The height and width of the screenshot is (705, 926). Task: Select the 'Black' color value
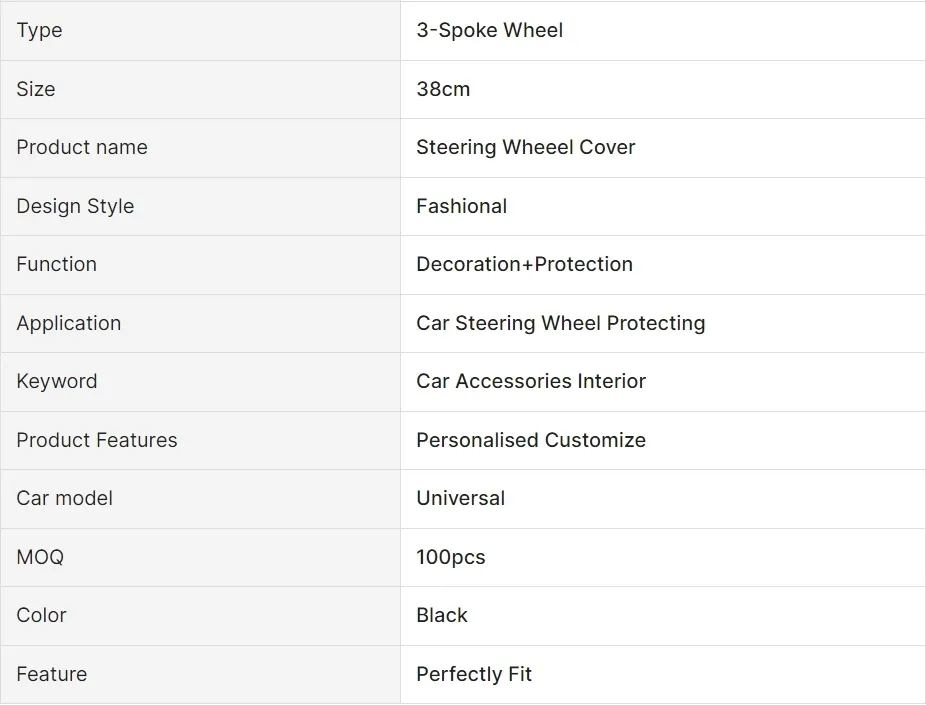pyautogui.click(x=441, y=615)
